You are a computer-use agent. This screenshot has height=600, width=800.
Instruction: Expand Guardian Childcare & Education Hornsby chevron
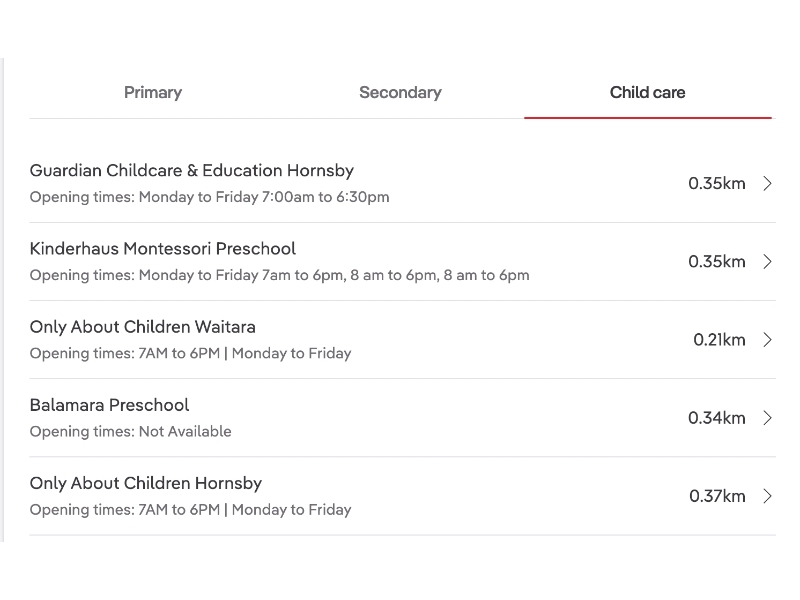point(767,183)
